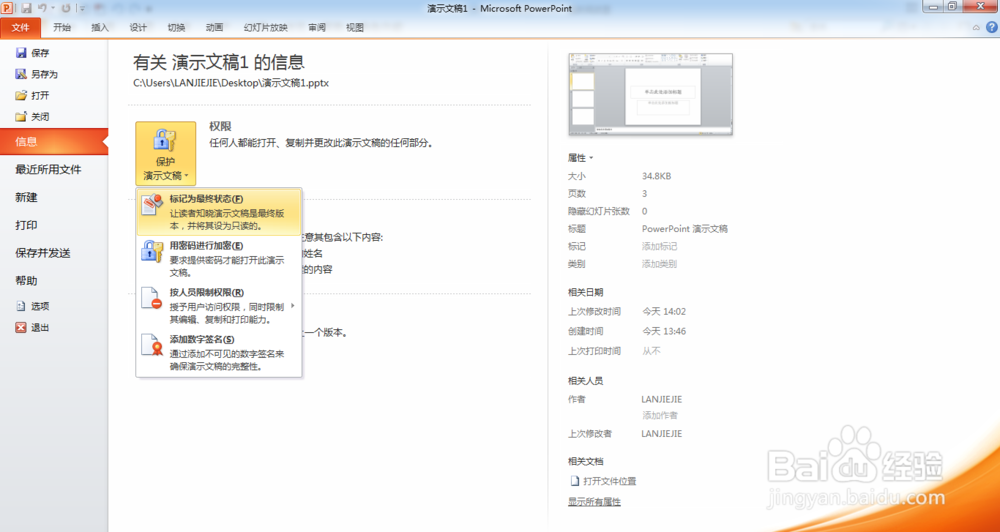Click the Options (选项) icon
The height and width of the screenshot is (532, 1000).
[22, 306]
